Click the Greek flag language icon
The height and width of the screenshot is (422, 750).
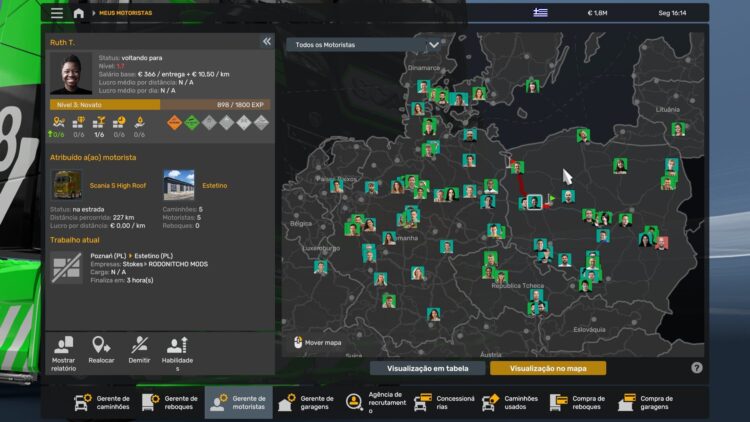(540, 13)
